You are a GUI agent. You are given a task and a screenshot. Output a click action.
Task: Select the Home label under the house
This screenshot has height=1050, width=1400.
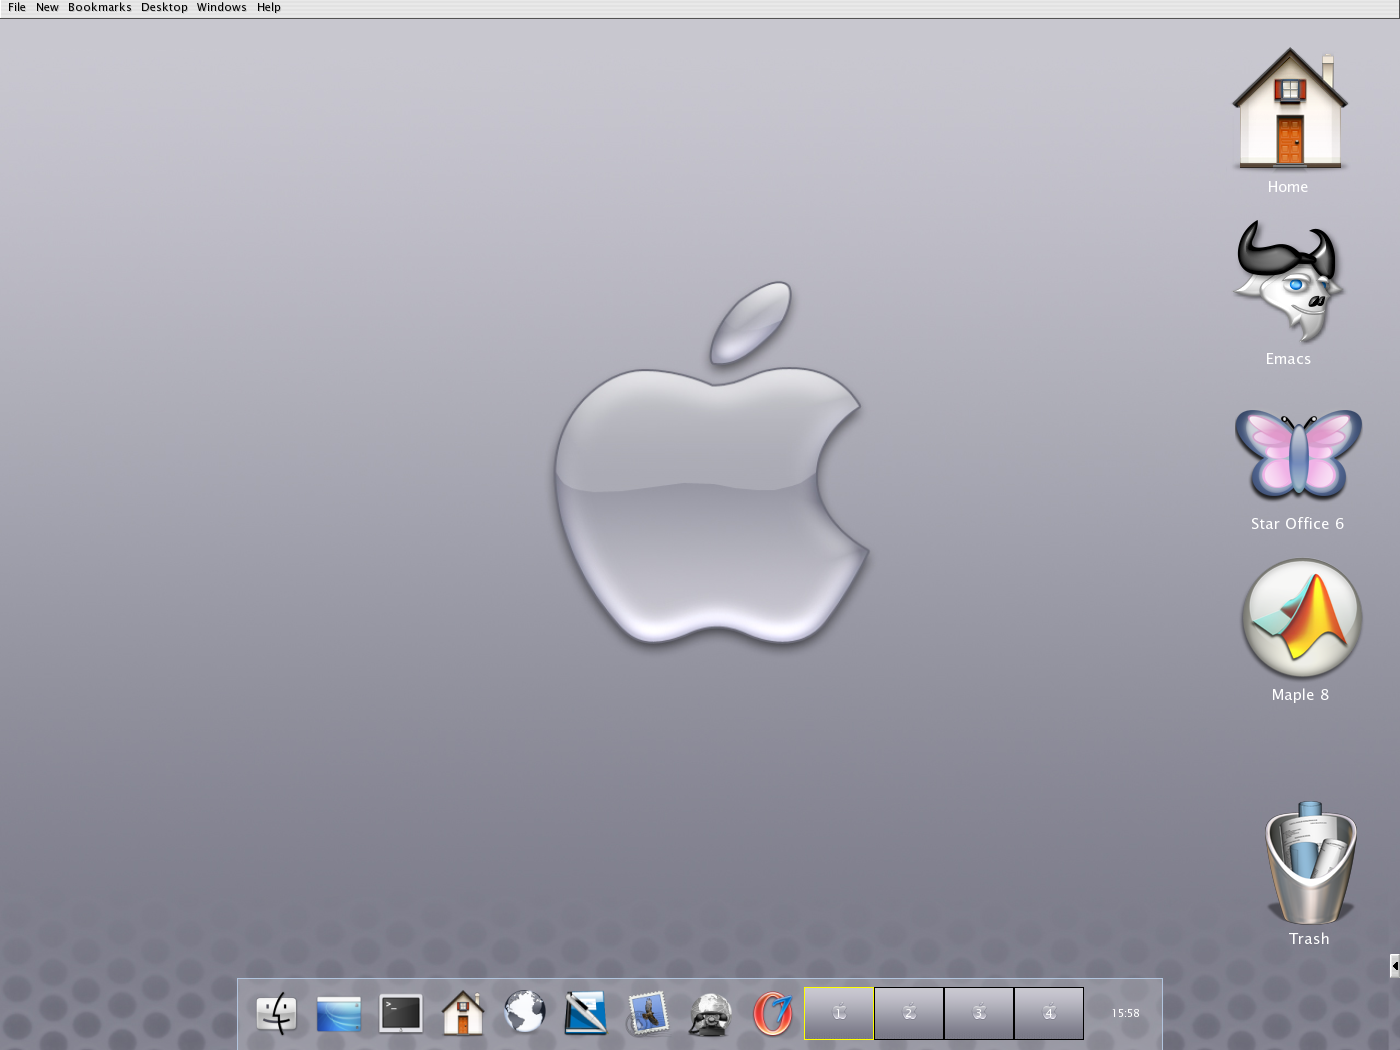[x=1288, y=187]
